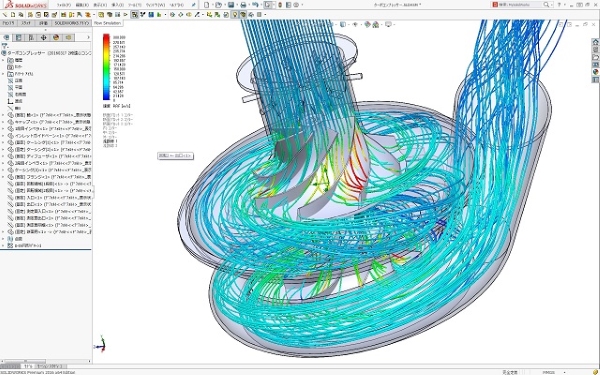Expand more panel tabs with the chevron
Viewport: 600px width, 375px height.
coord(88,38)
